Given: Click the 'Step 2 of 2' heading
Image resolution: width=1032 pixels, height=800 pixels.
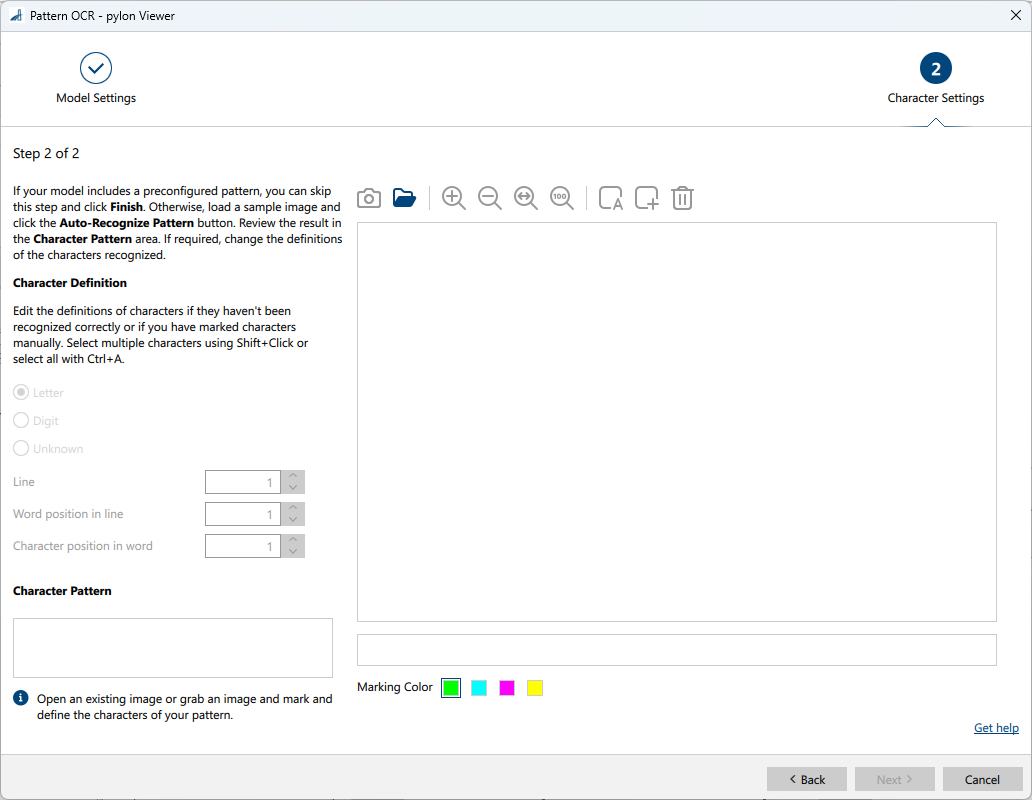Looking at the screenshot, I should (x=46, y=153).
